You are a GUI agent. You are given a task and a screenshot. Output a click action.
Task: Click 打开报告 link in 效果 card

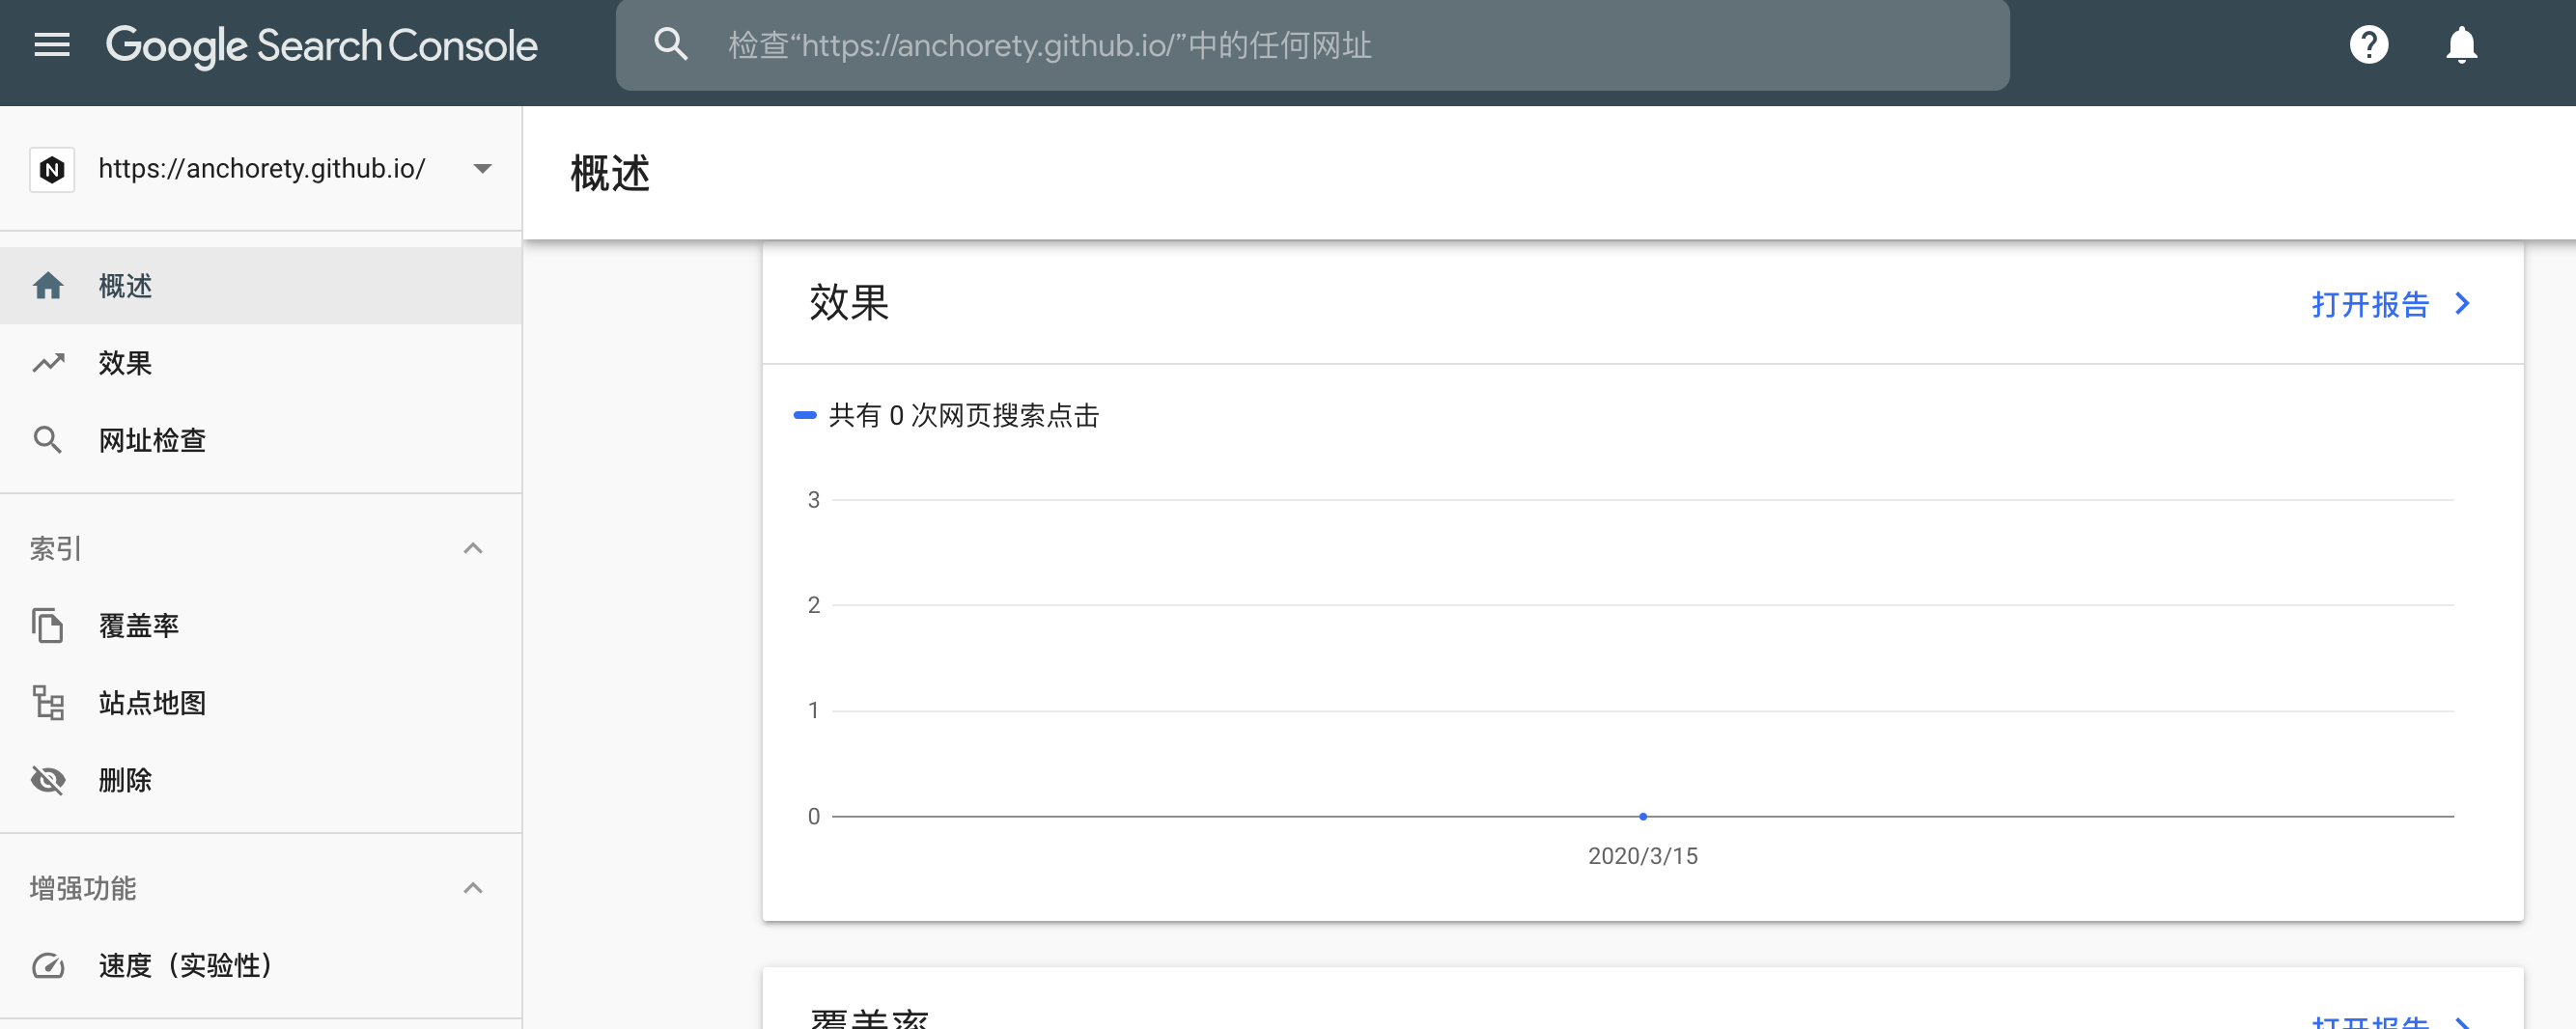[2370, 304]
